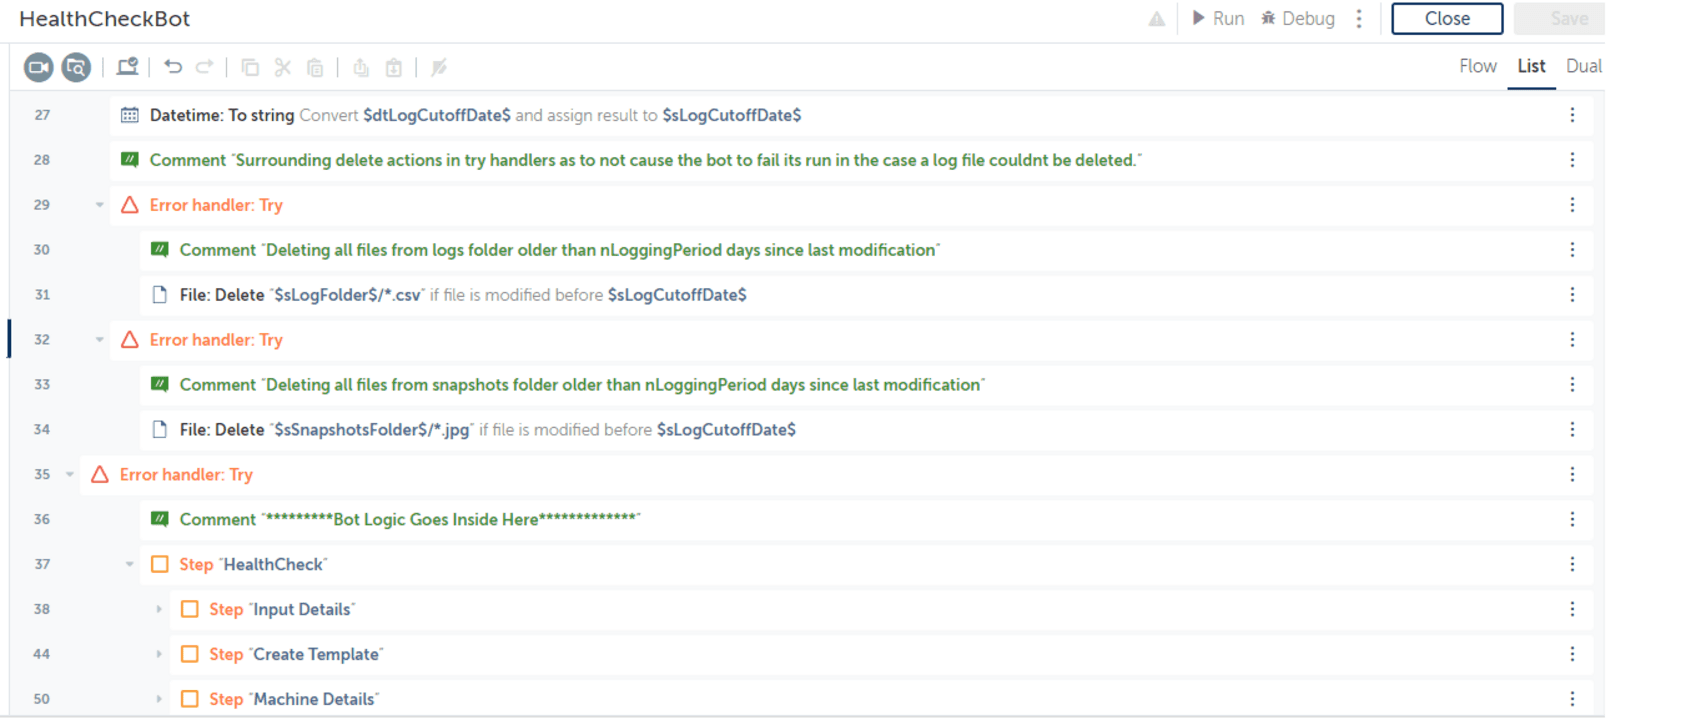Expand the Input Details step

tap(159, 610)
